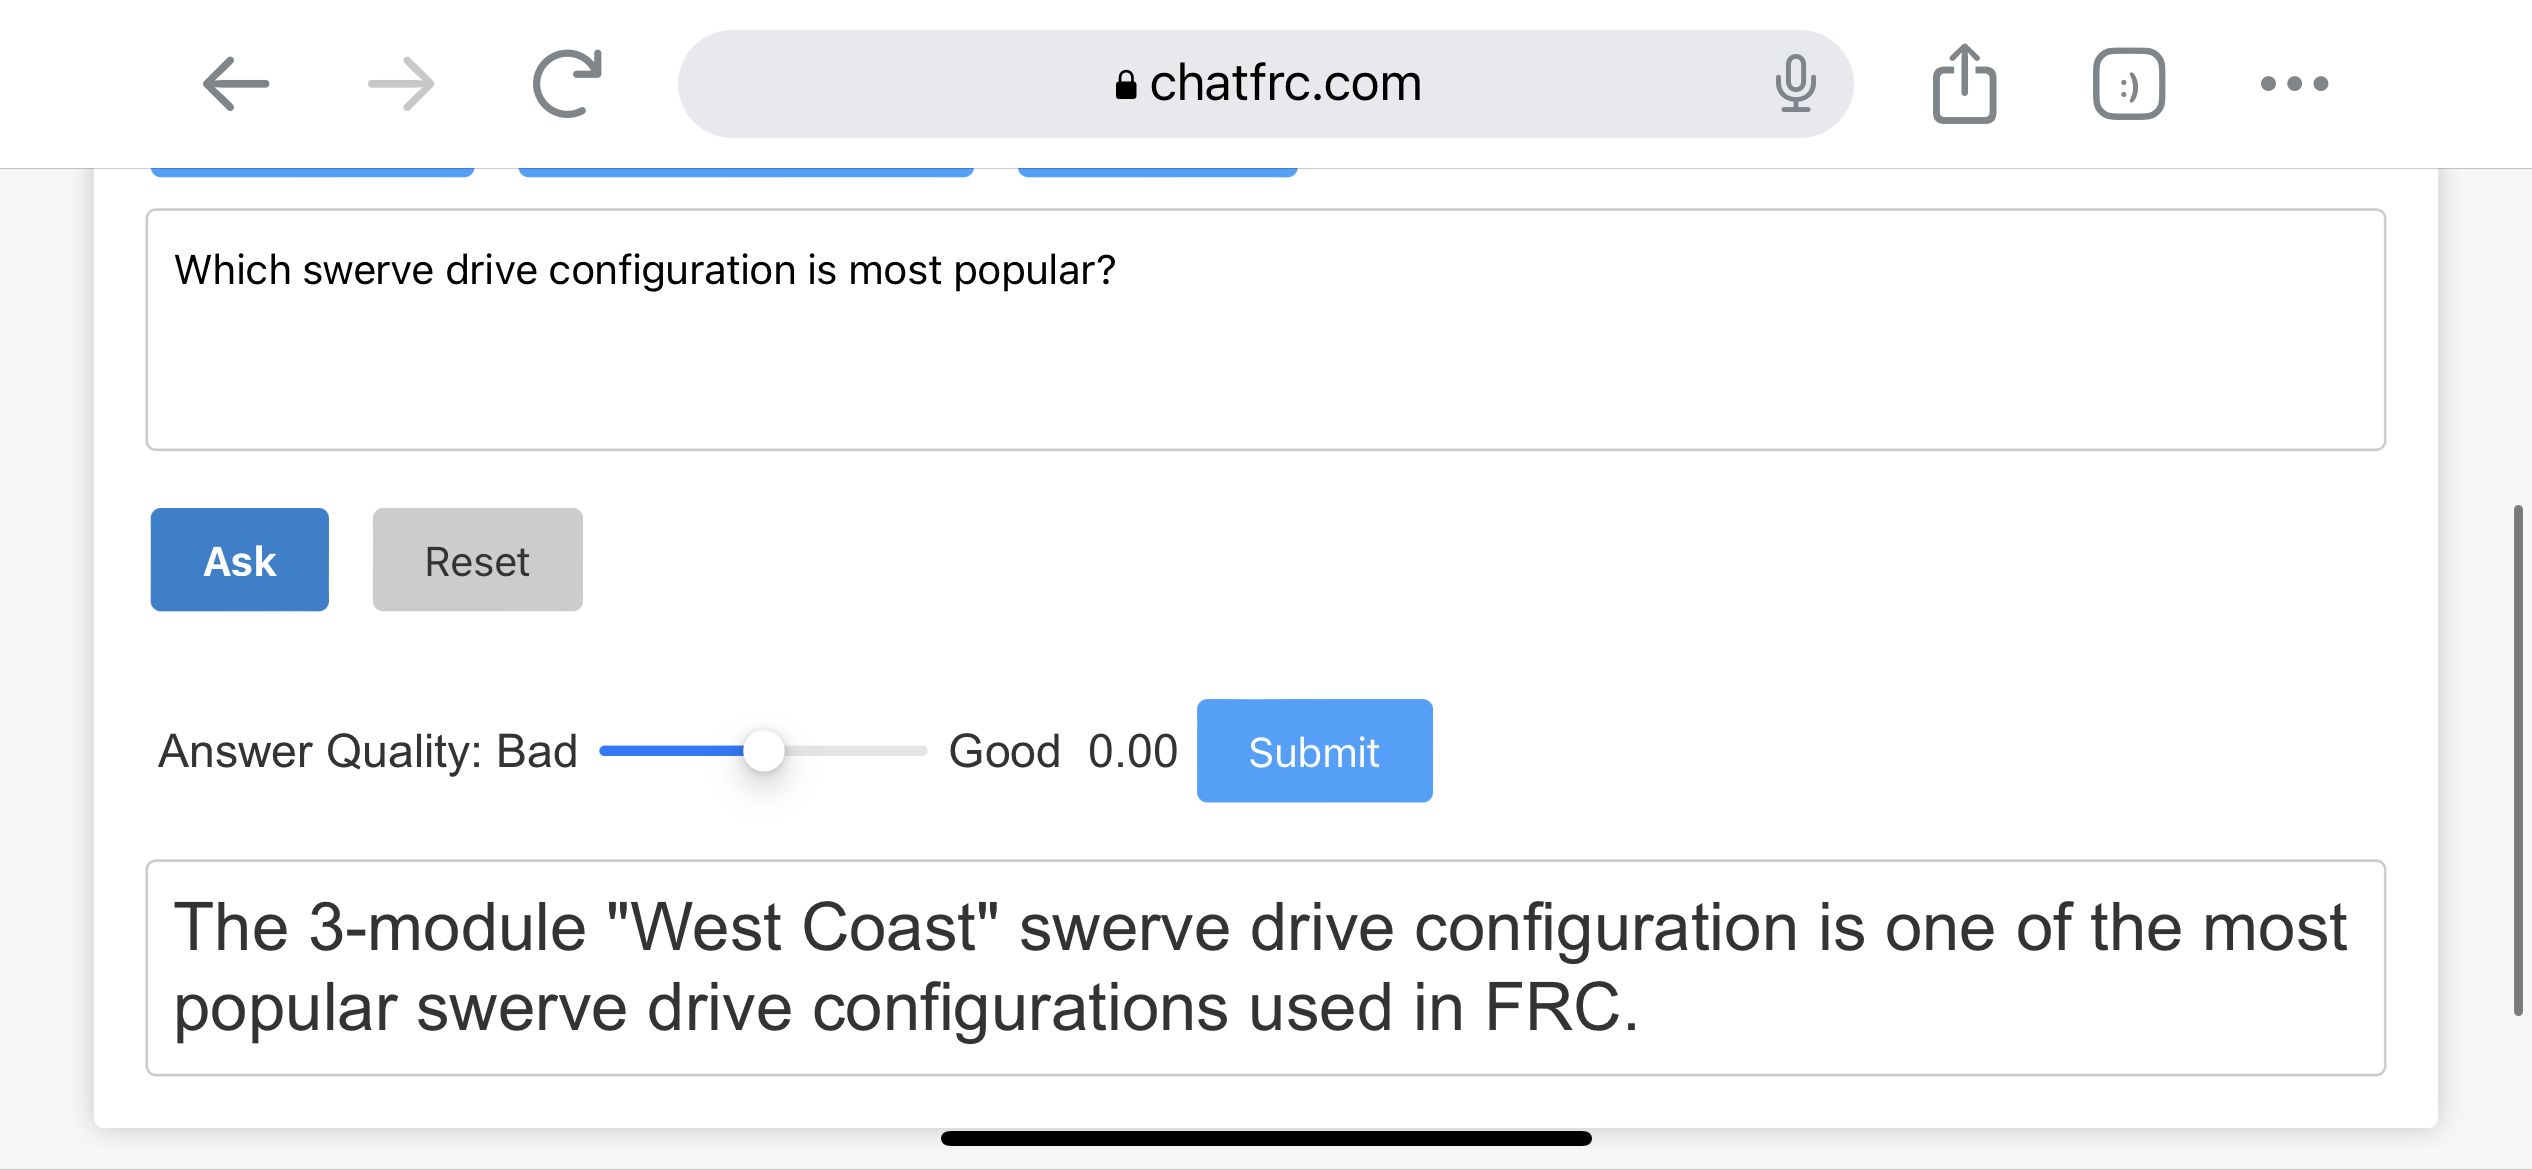Open the tabs switcher icon
This screenshot has width=2532, height=1170.
pyautogui.click(x=2129, y=83)
